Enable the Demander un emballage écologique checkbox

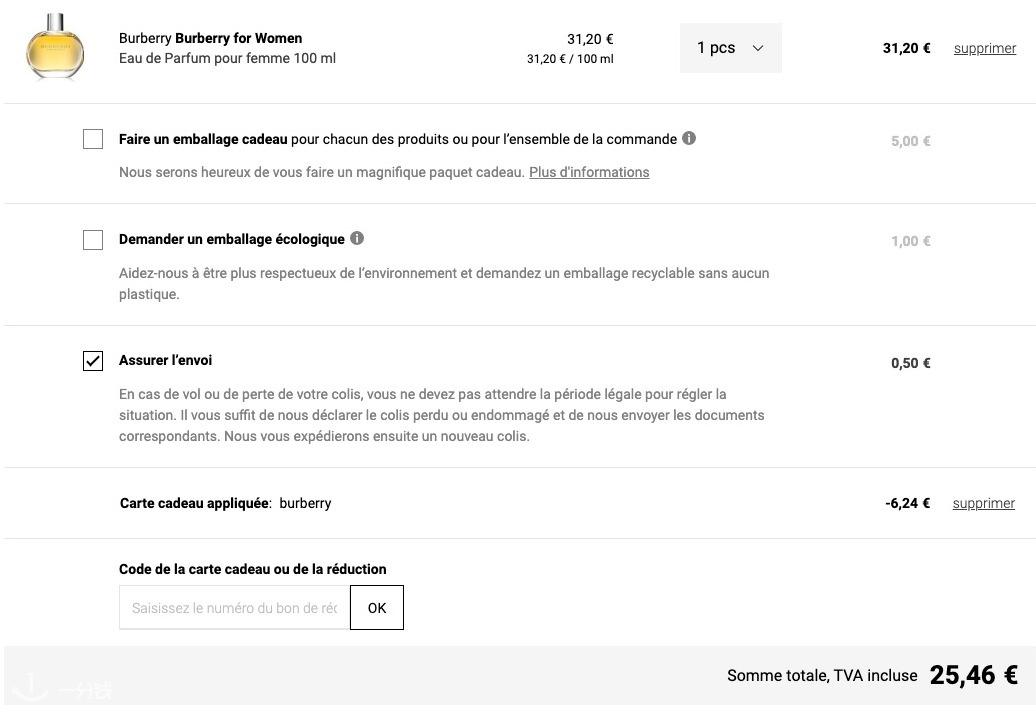[93, 240]
